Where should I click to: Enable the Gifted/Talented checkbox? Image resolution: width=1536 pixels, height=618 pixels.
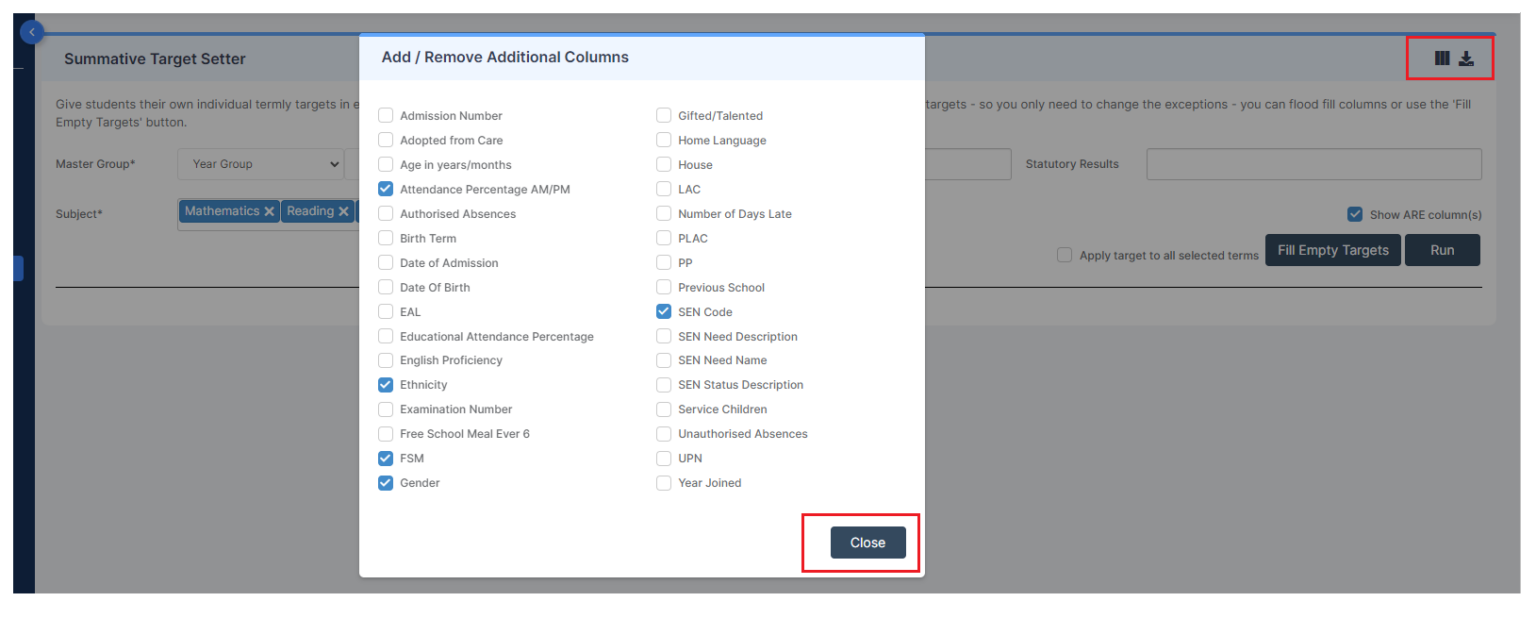[x=663, y=115]
